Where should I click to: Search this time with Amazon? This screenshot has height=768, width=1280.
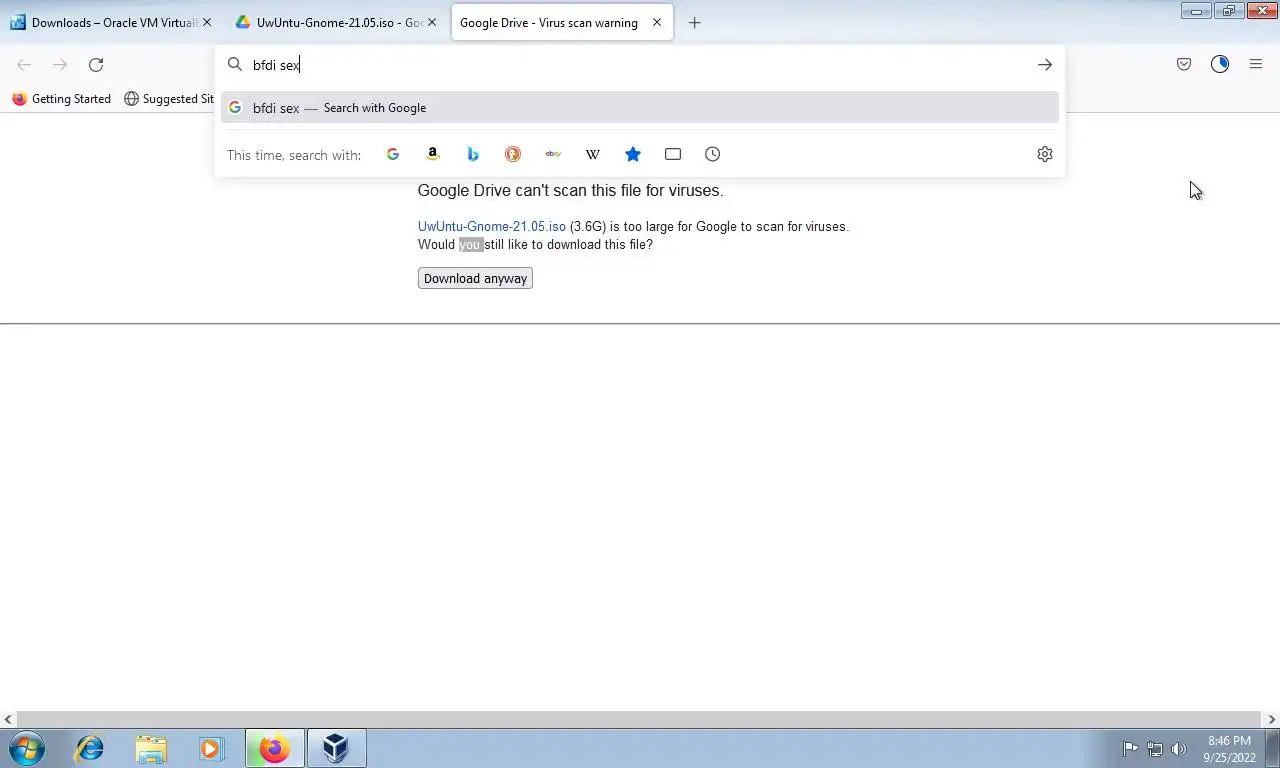point(433,154)
